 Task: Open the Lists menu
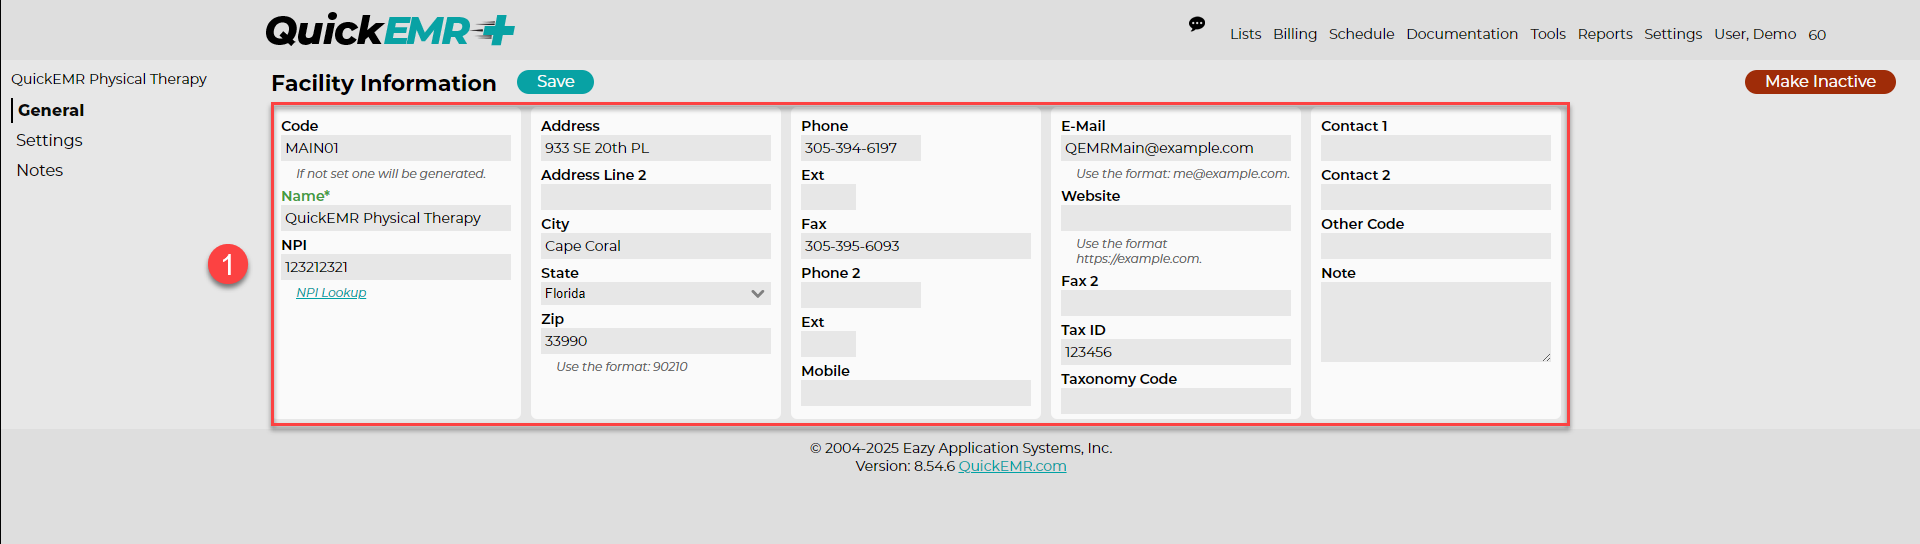1245,34
